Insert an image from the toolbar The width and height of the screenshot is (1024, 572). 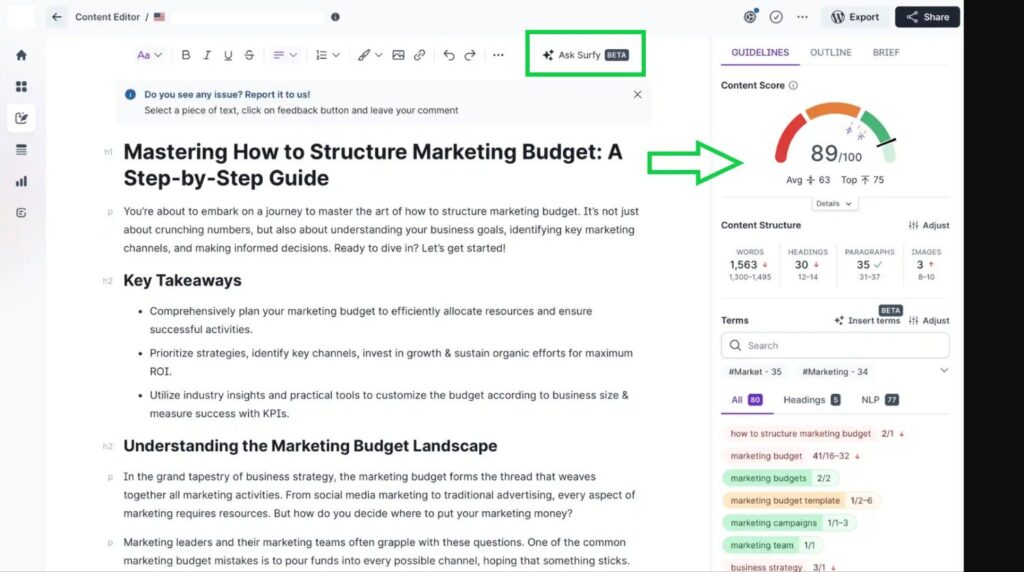tap(398, 55)
